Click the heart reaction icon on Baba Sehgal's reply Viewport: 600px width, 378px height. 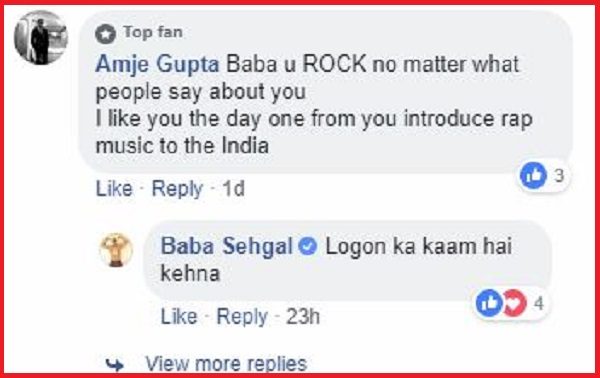515,303
